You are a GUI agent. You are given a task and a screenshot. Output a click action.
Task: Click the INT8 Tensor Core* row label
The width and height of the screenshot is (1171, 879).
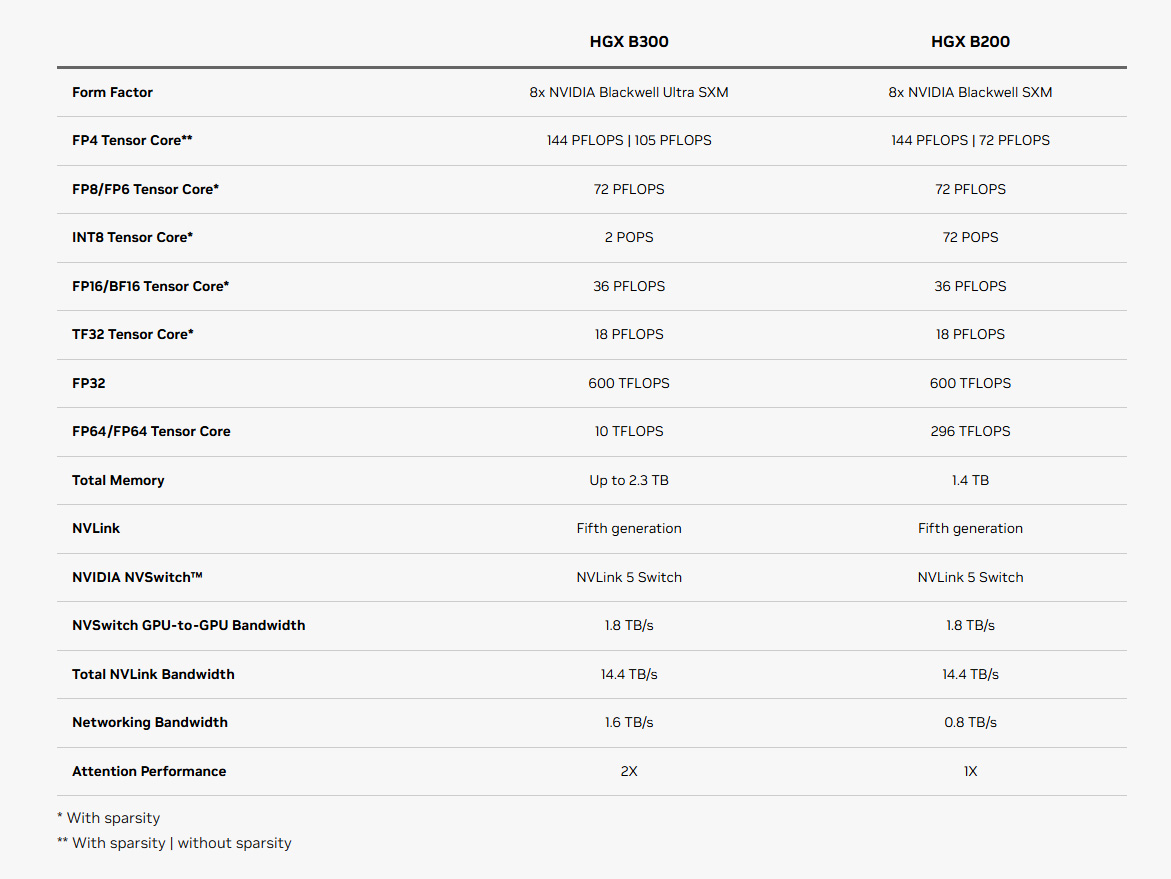(x=132, y=237)
